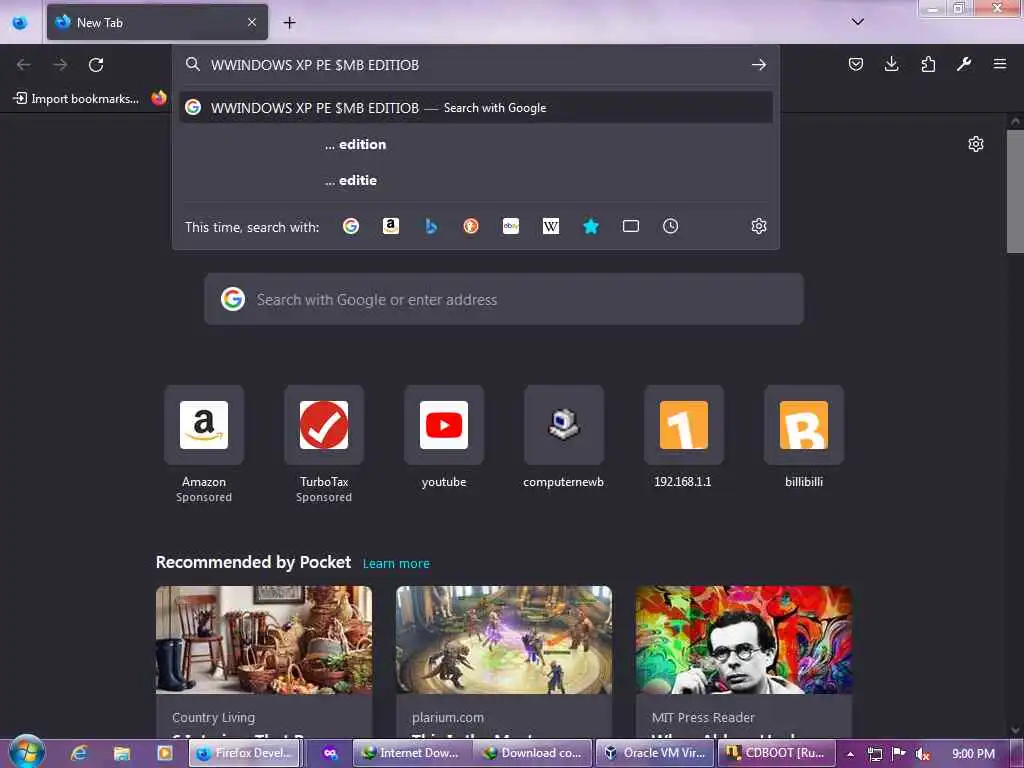Click the page vertical scrollbar thumb
This screenshot has width=1024, height=768.
tap(1015, 191)
